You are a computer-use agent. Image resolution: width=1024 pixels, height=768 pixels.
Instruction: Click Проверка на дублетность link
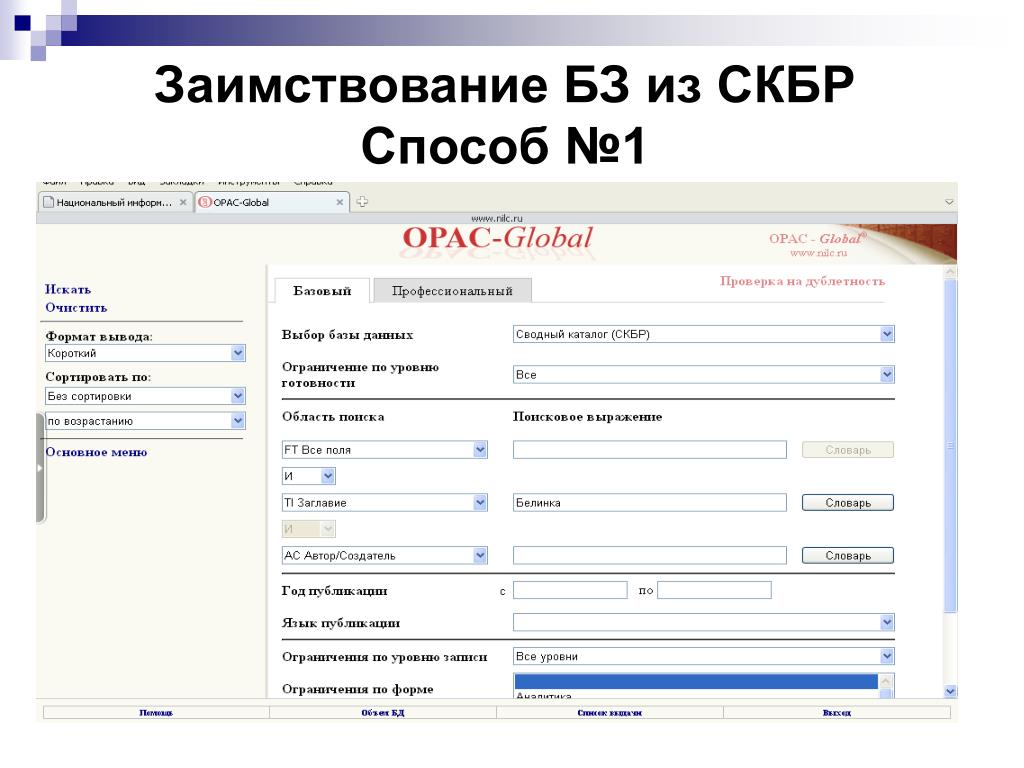802,281
